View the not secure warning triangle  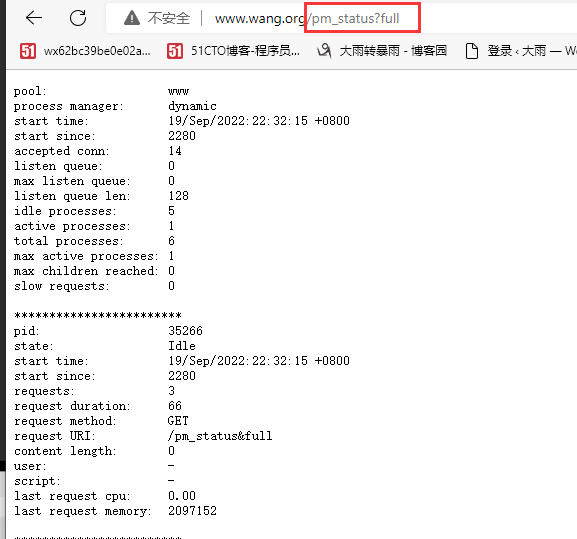(x=132, y=18)
